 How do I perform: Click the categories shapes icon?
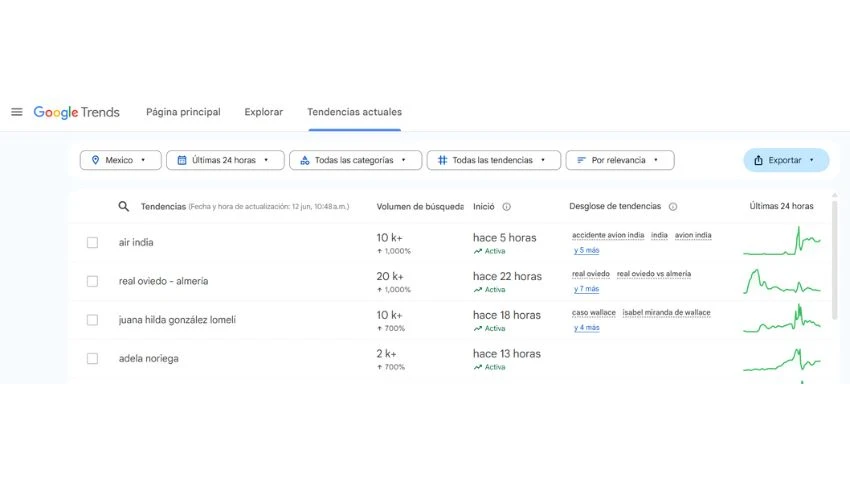pyautogui.click(x=305, y=160)
